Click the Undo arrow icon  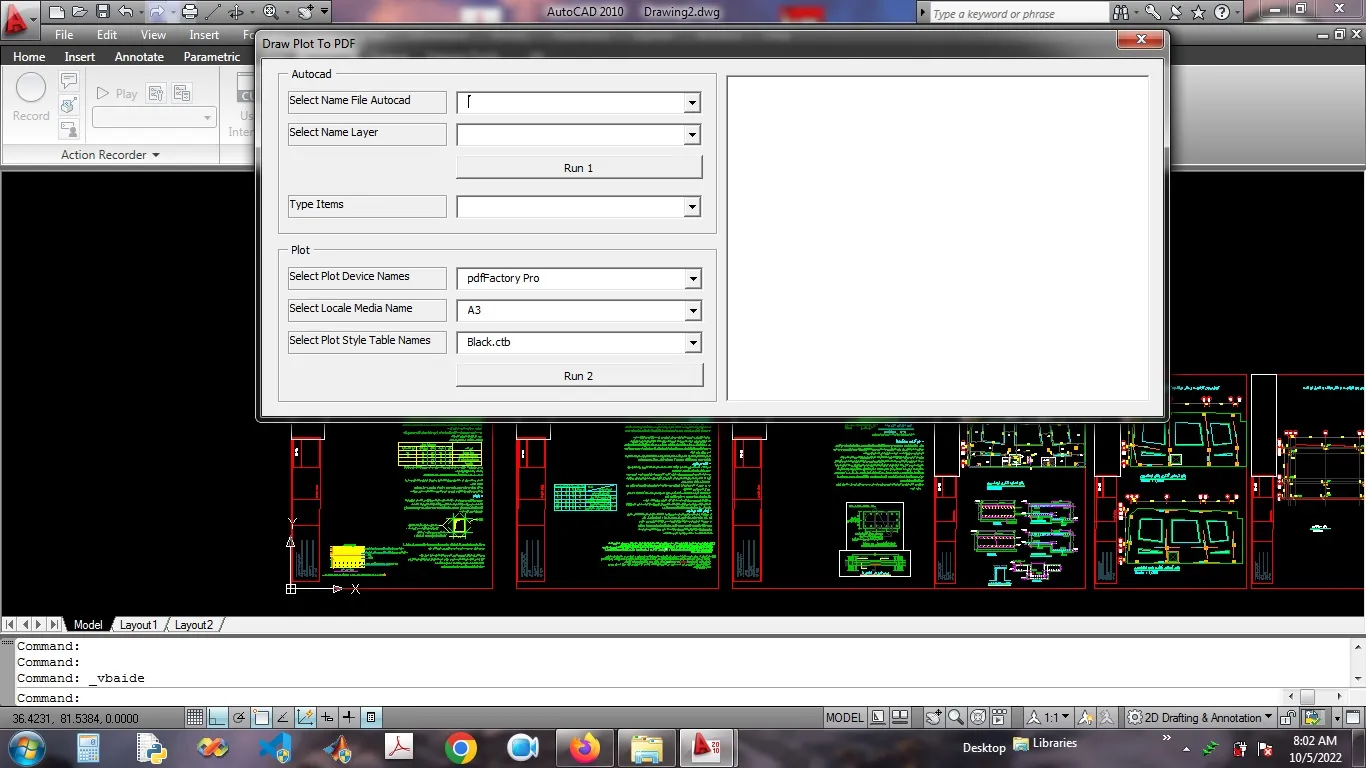(125, 12)
